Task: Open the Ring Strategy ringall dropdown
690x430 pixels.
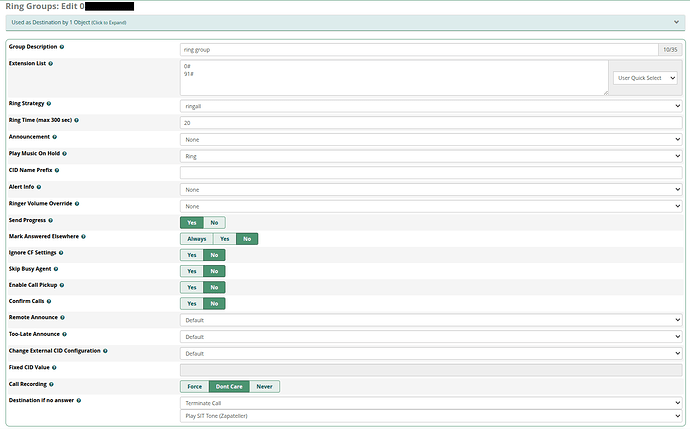Action: click(431, 106)
